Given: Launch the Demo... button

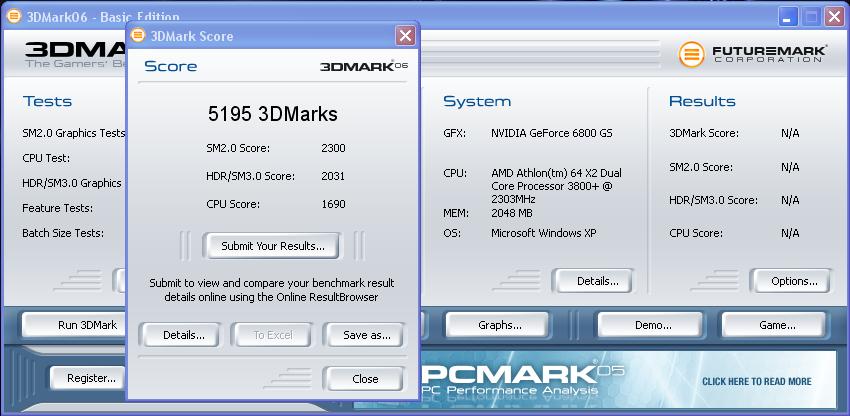Looking at the screenshot, I should (x=652, y=325).
